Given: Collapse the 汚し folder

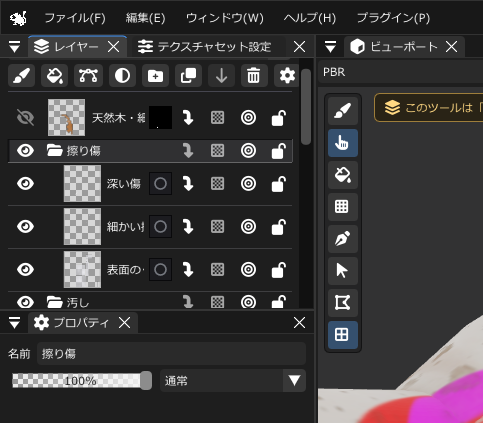Looking at the screenshot, I should click(55, 302).
